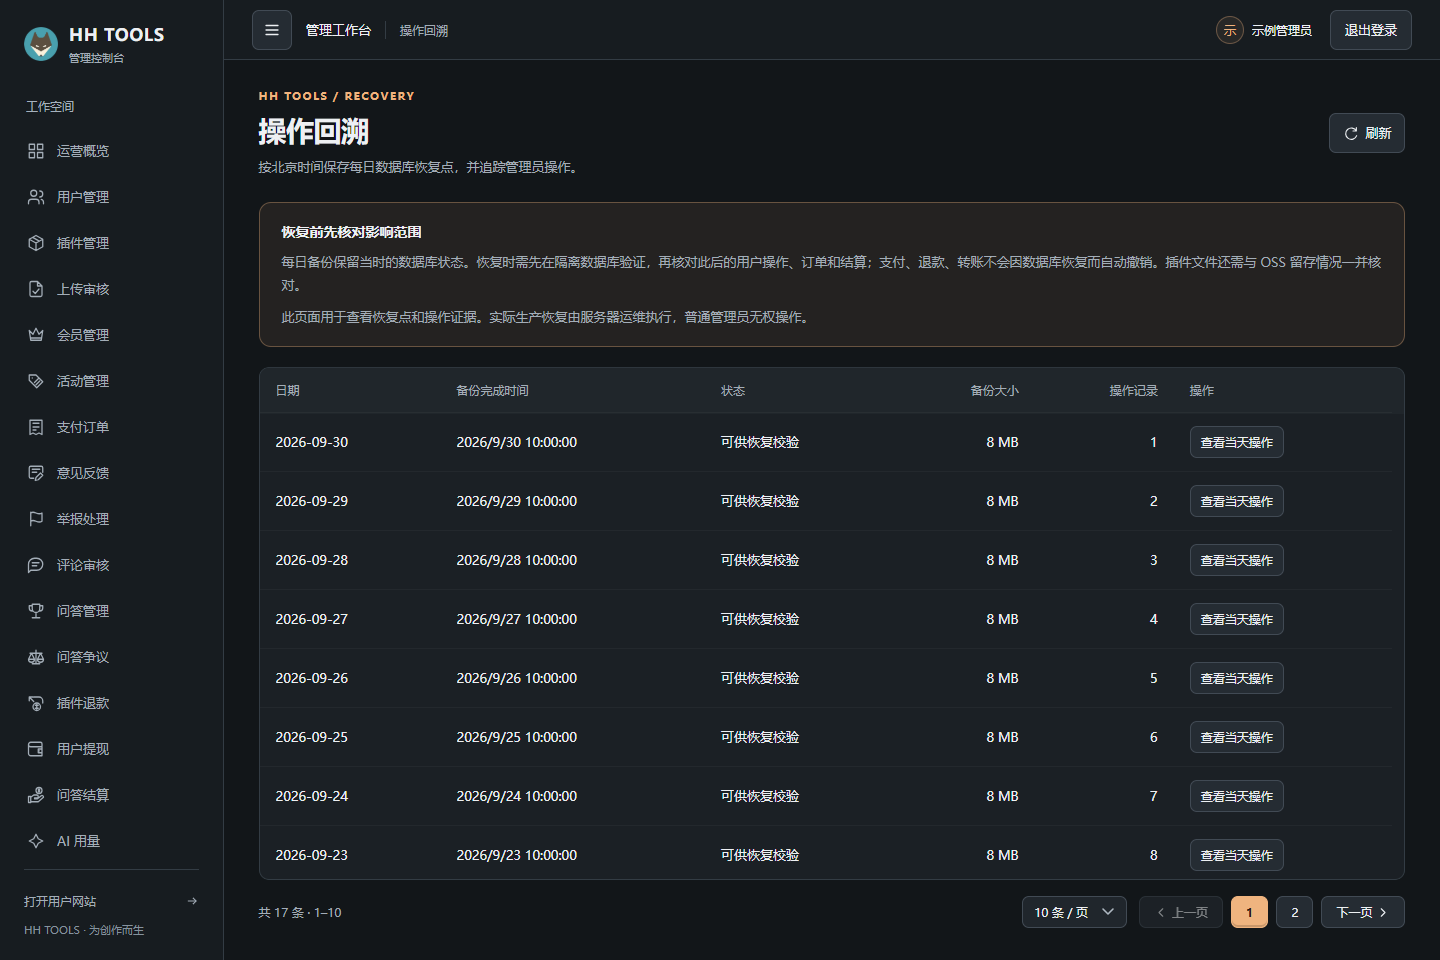Click the 刷新 refresh button

1367,133
